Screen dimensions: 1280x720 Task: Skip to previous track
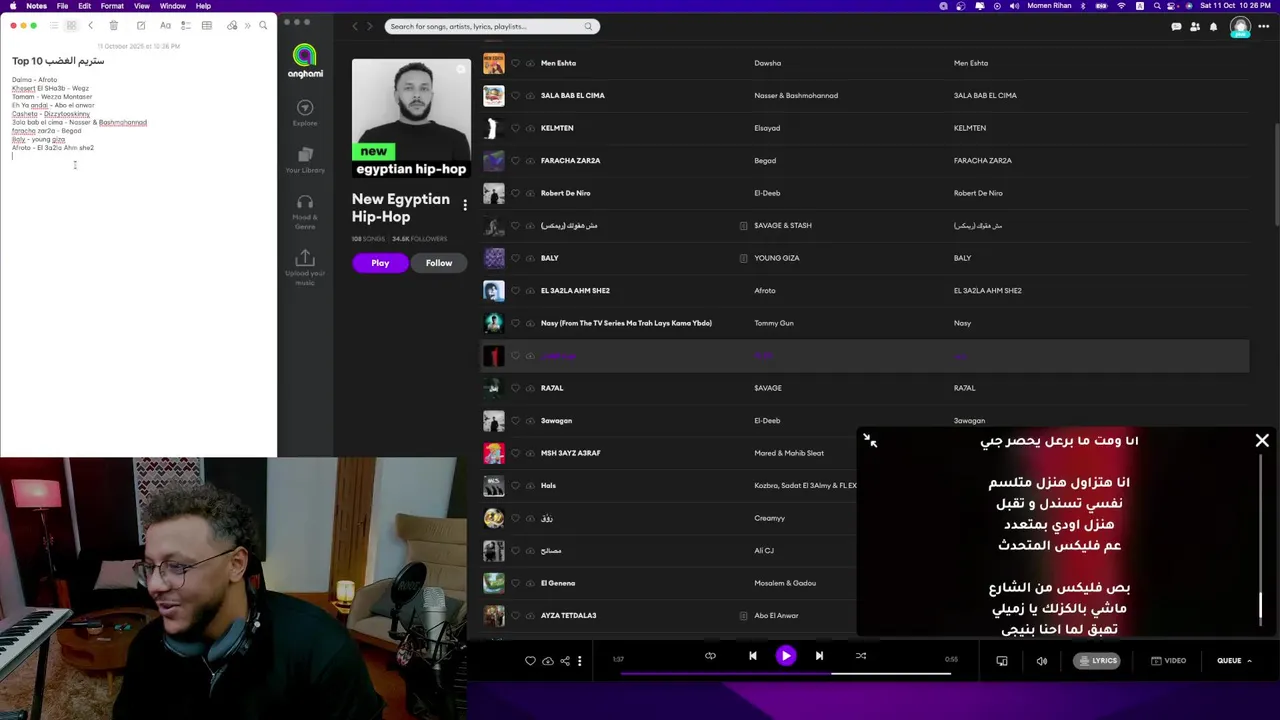752,656
